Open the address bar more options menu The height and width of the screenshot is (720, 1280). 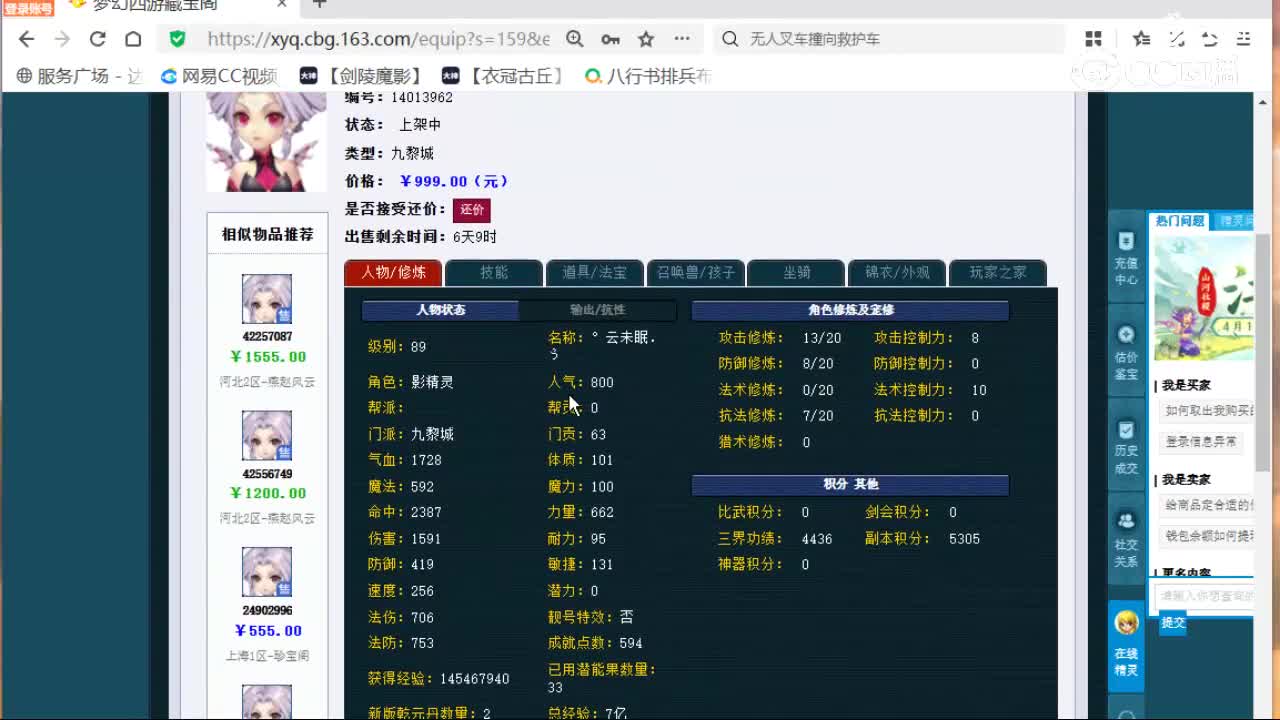[682, 39]
